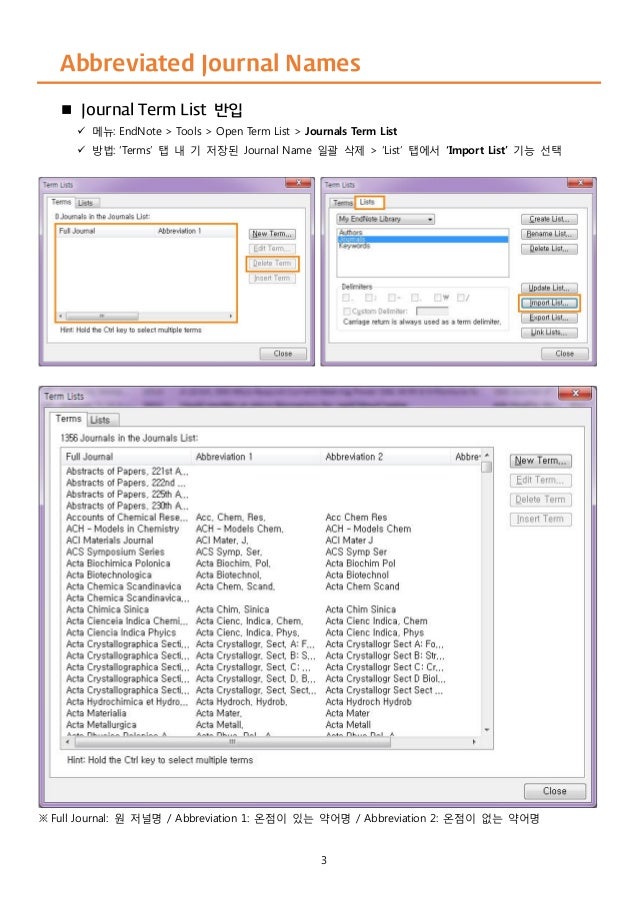The height and width of the screenshot is (903, 638).
Task: Click Full Journal header in 1356 Journals list
Action: click(127, 457)
